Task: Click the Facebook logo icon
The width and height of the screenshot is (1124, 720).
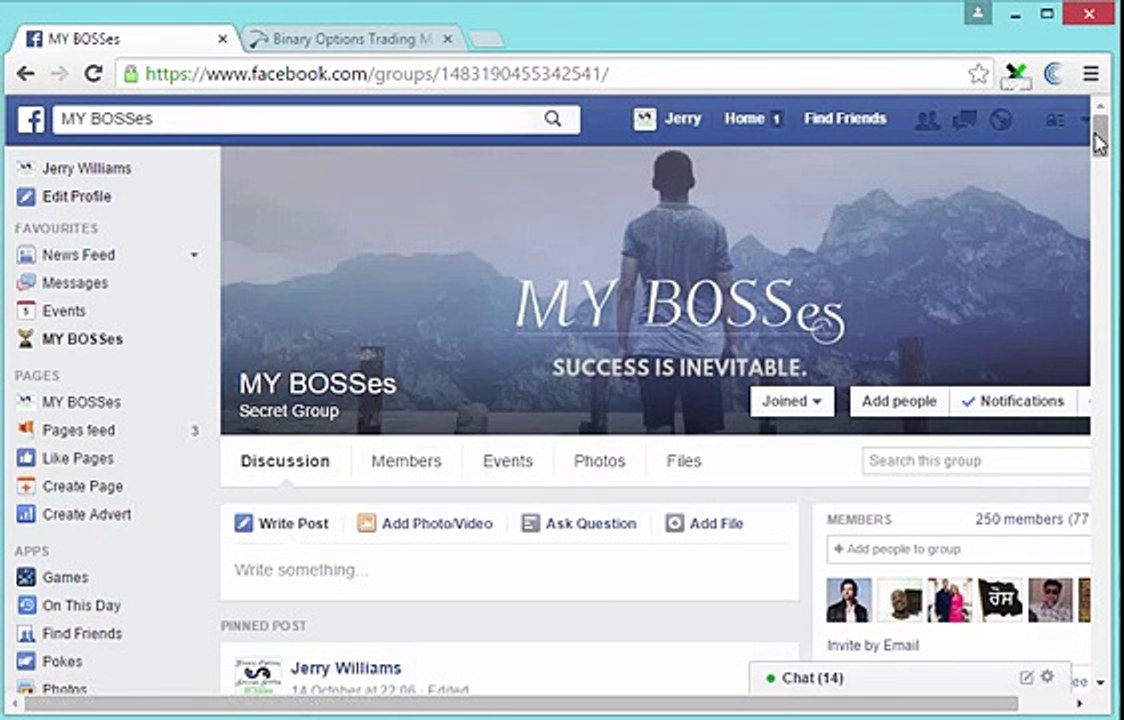Action: 31,120
